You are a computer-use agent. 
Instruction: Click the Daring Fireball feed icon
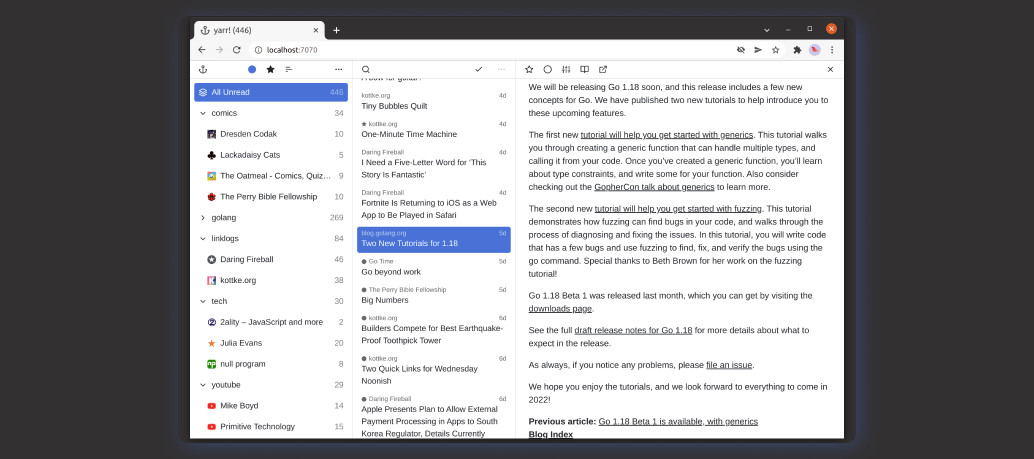tap(212, 260)
